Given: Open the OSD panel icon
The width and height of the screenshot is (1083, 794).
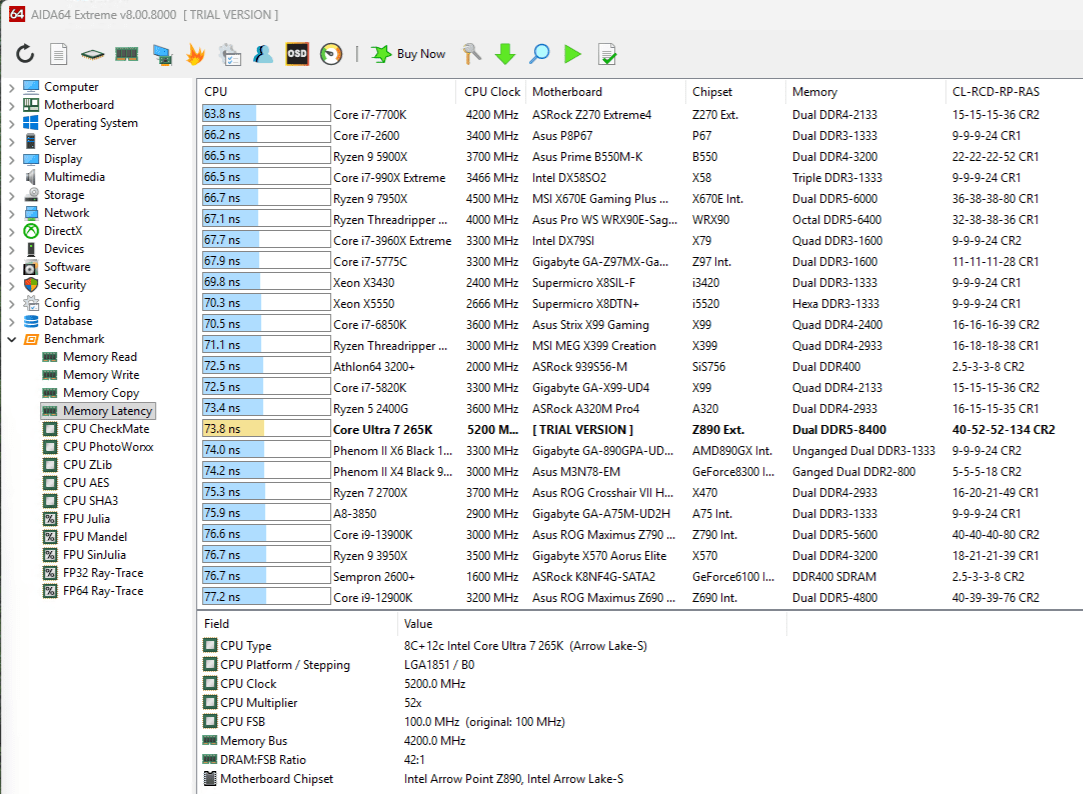Looking at the screenshot, I should point(297,54).
